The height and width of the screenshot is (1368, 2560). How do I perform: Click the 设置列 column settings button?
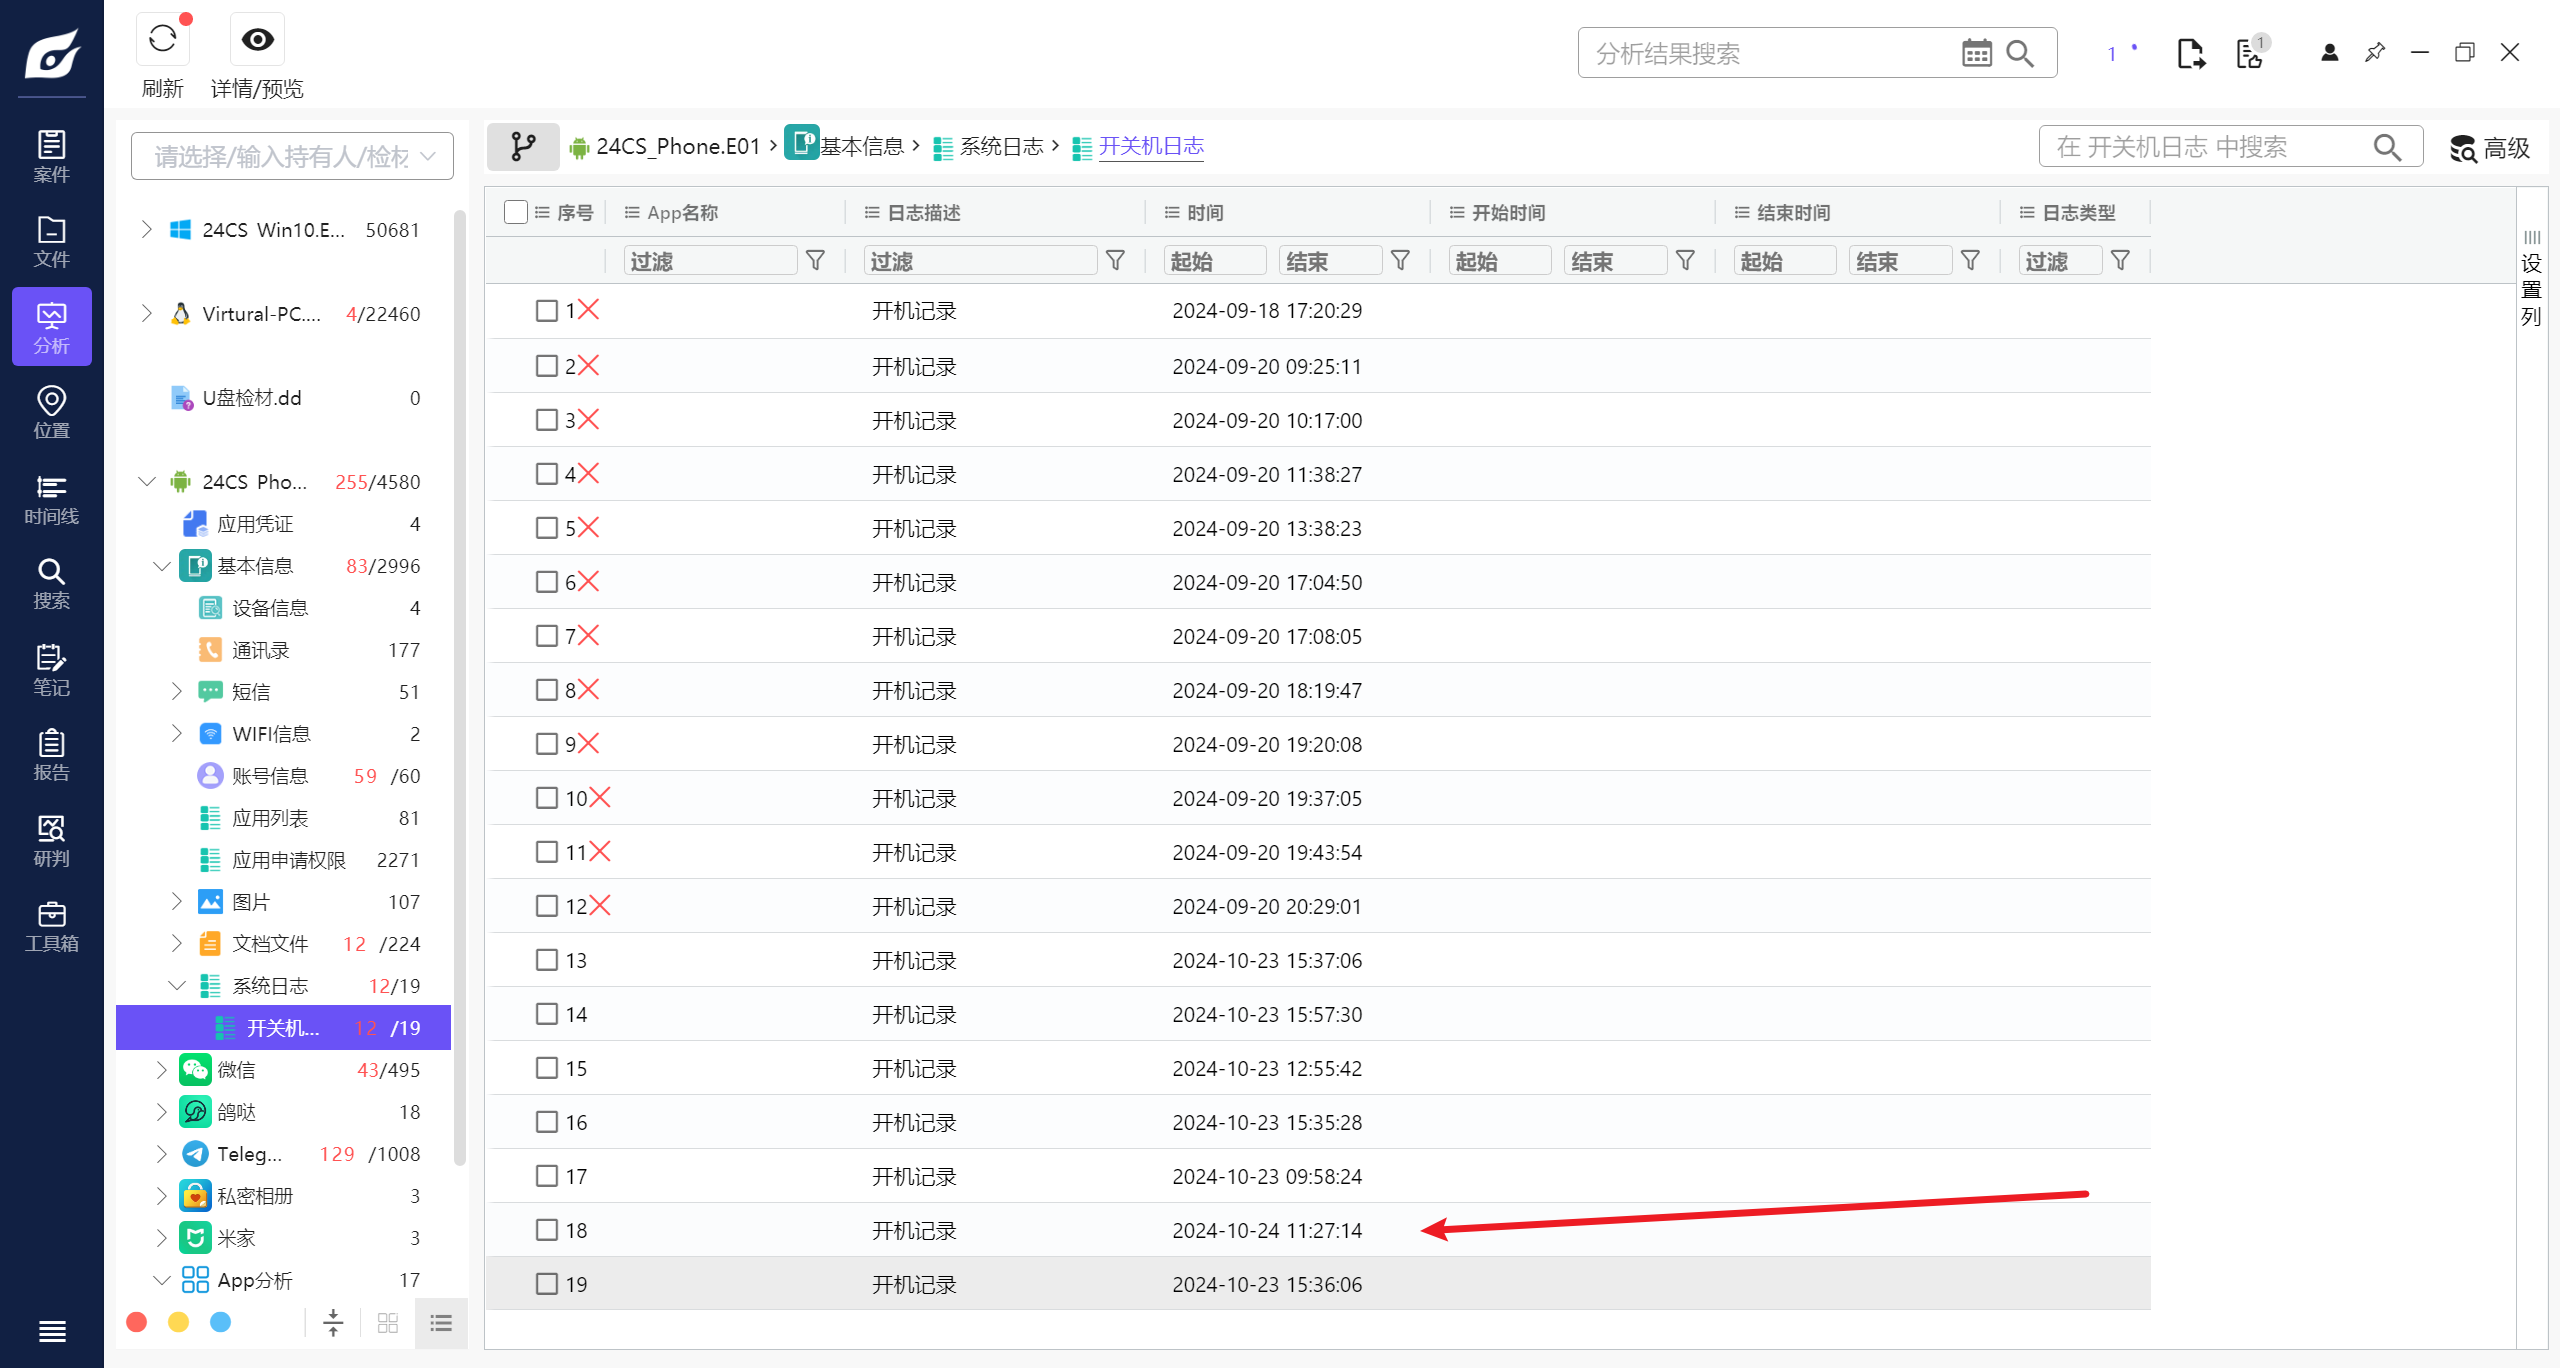[2531, 278]
